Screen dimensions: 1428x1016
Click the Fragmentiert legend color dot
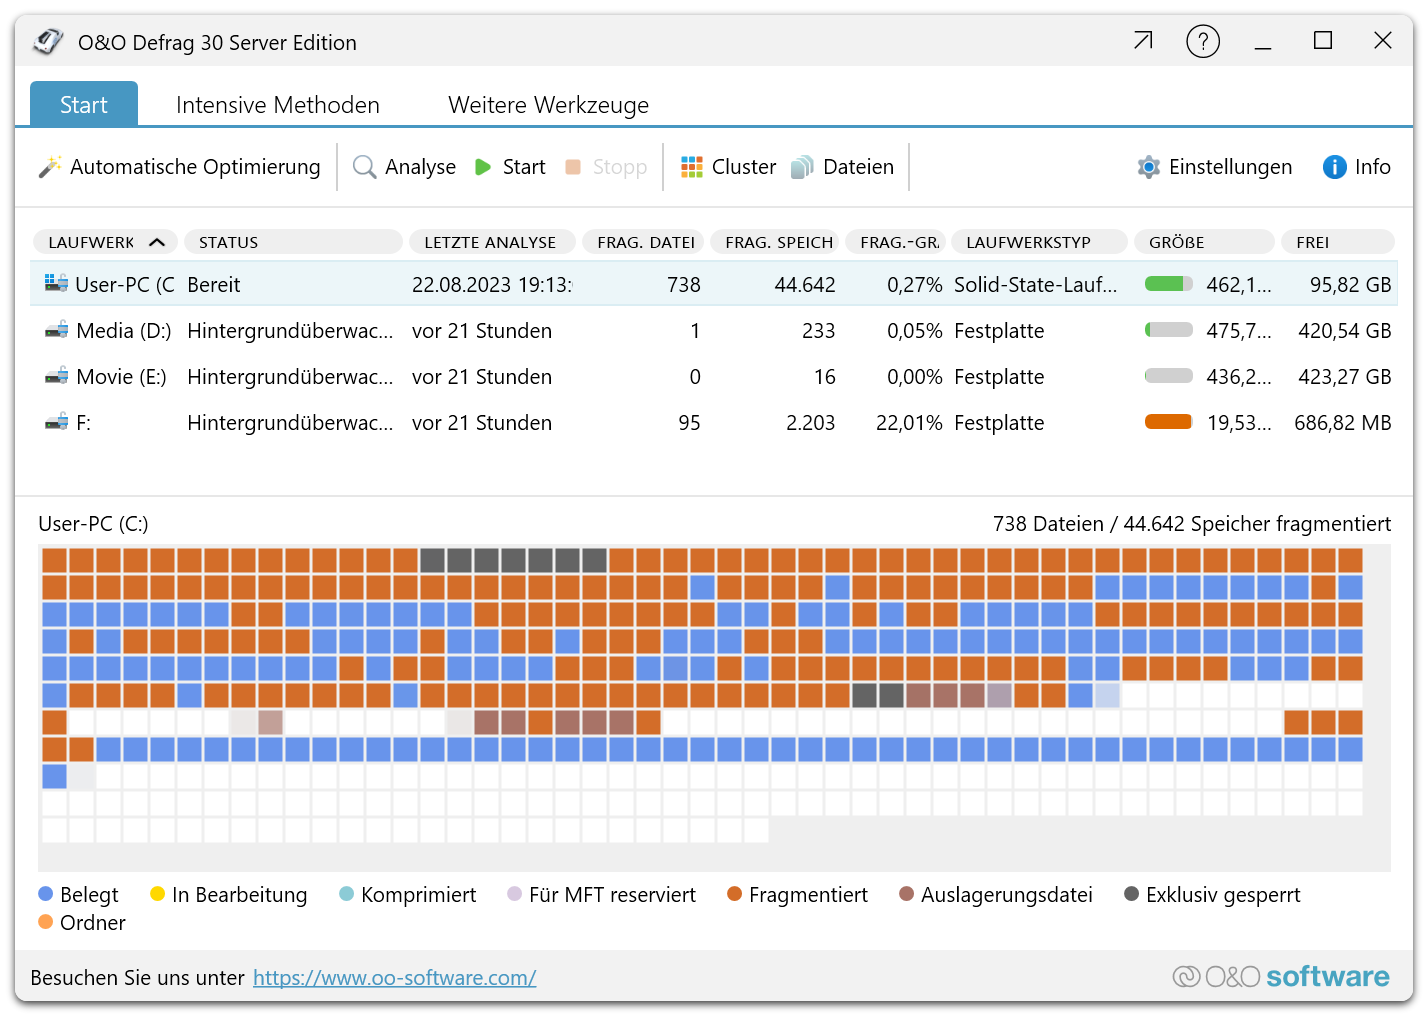(x=735, y=894)
